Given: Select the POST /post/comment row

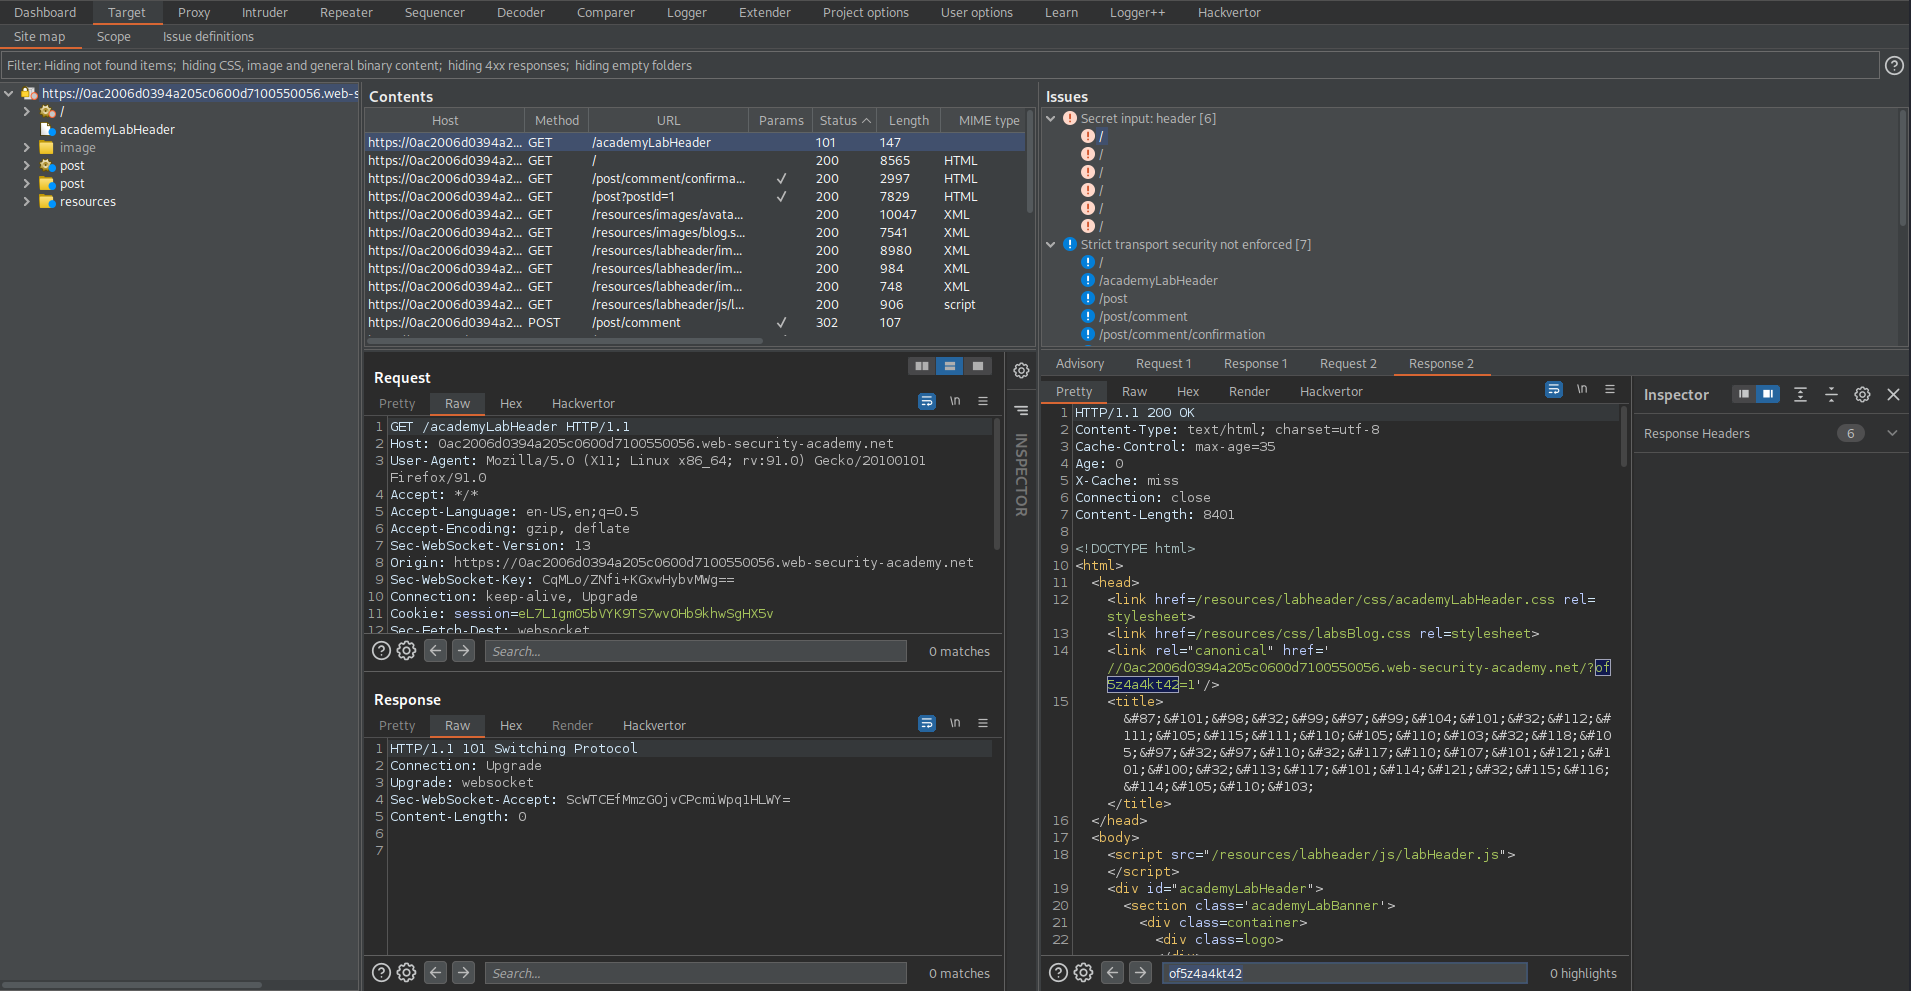Looking at the screenshot, I should [x=695, y=322].
